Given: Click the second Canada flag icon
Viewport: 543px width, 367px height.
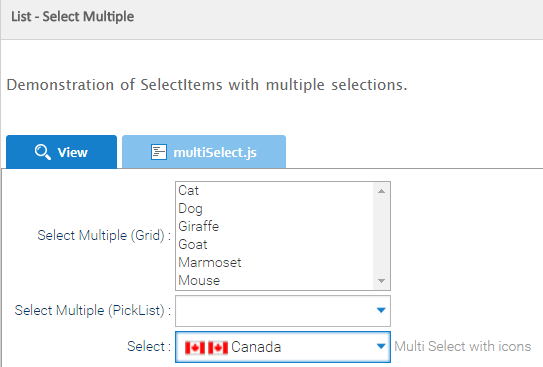Looking at the screenshot, I should (218, 348).
